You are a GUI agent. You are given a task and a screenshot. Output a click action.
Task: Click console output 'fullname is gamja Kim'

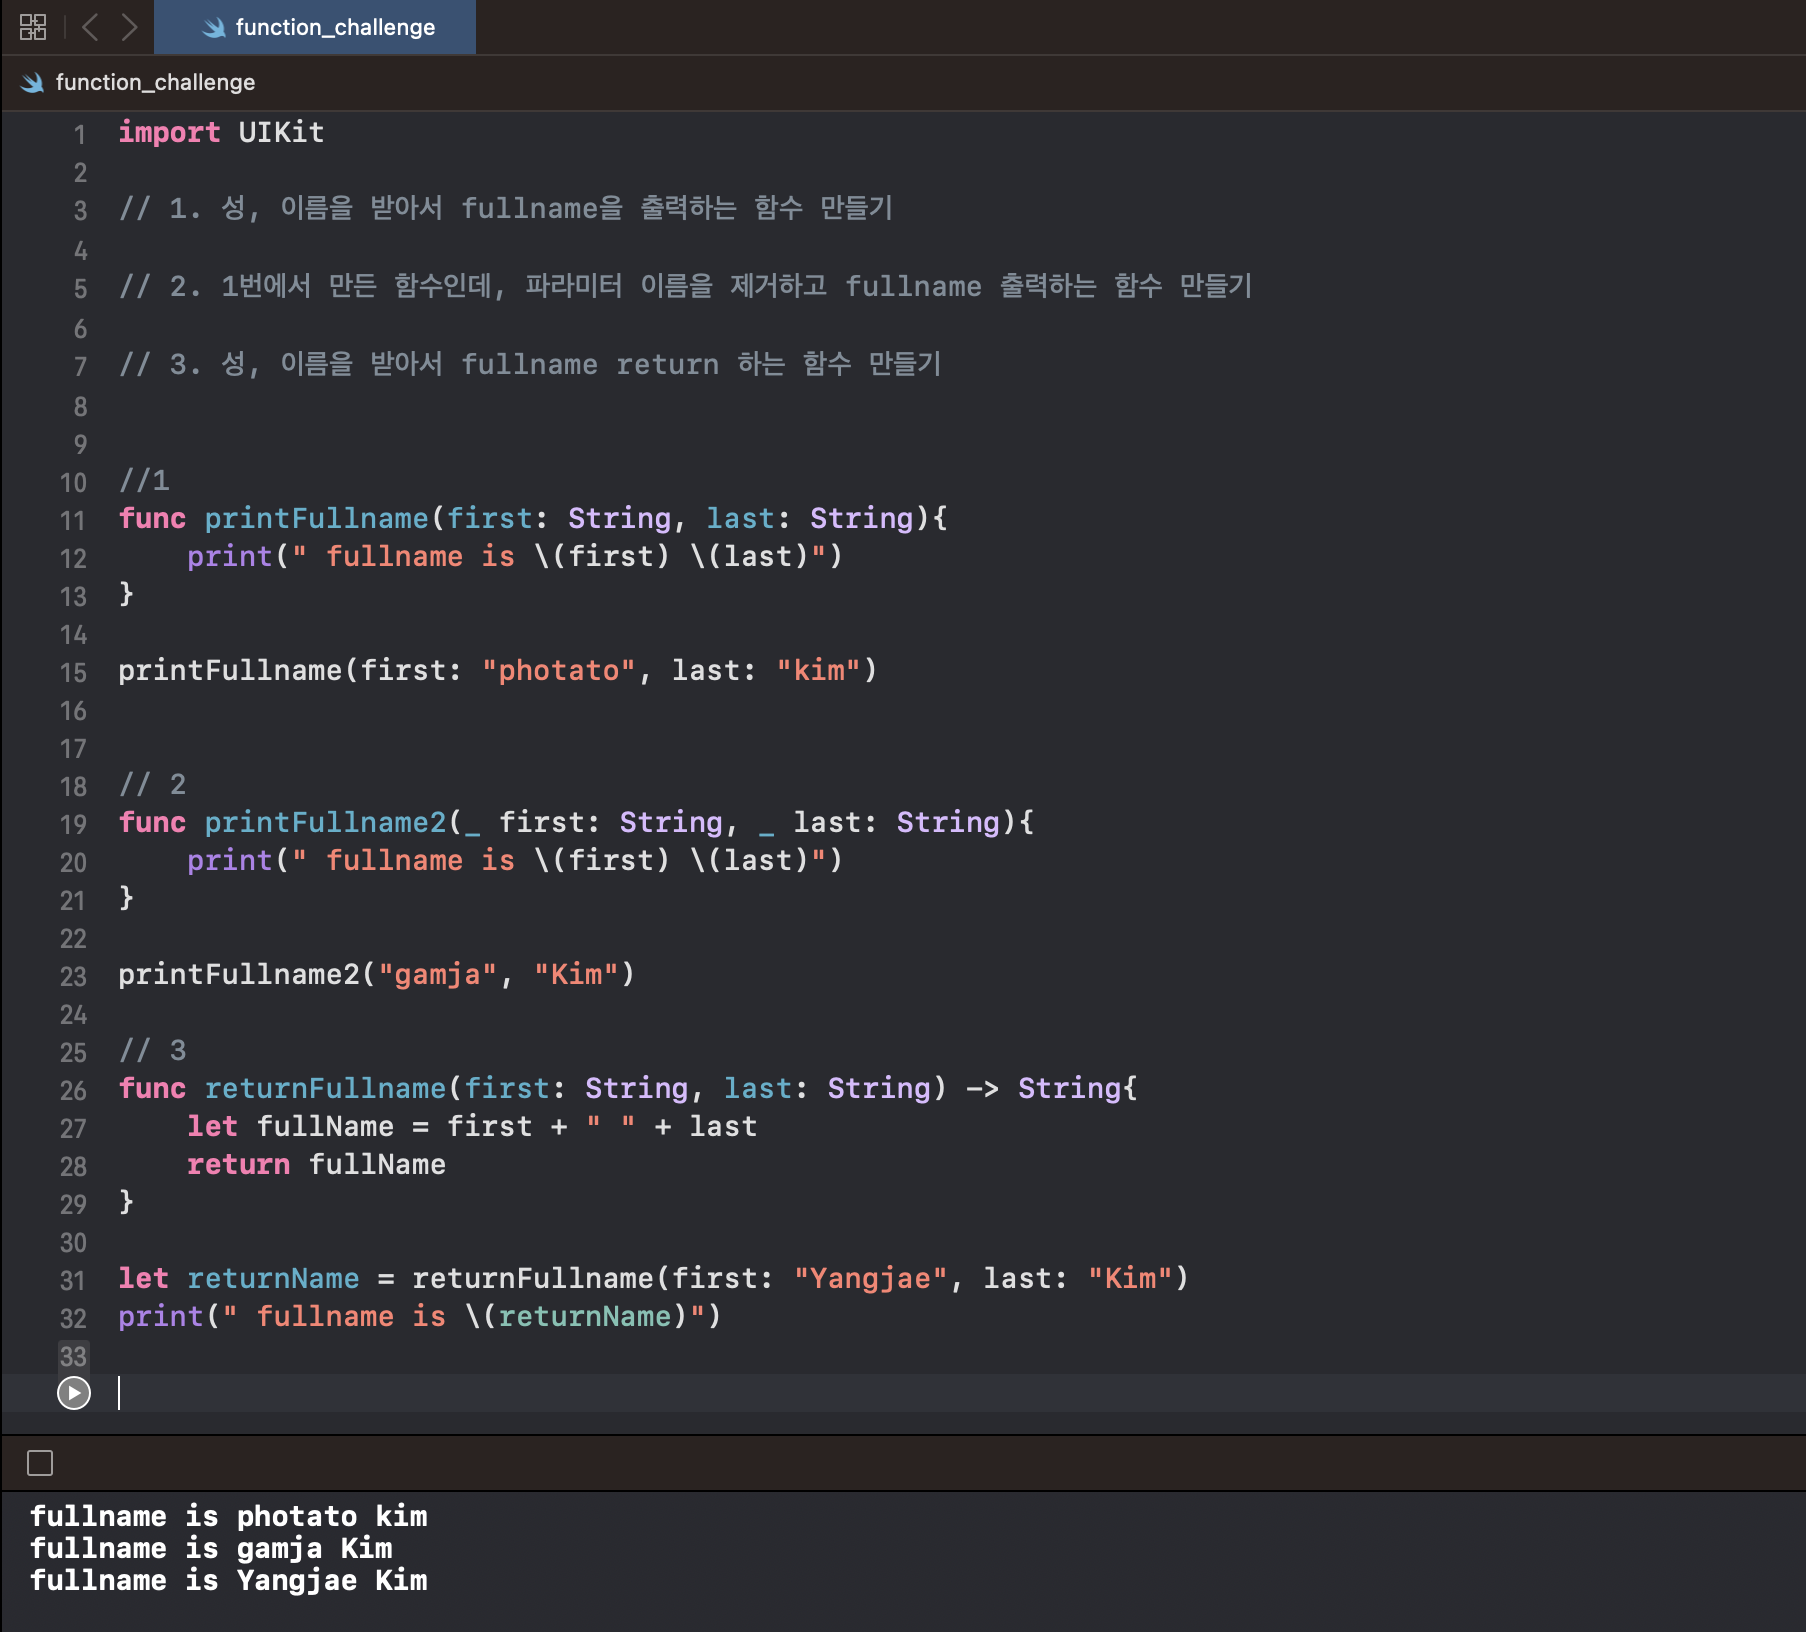click(211, 1548)
